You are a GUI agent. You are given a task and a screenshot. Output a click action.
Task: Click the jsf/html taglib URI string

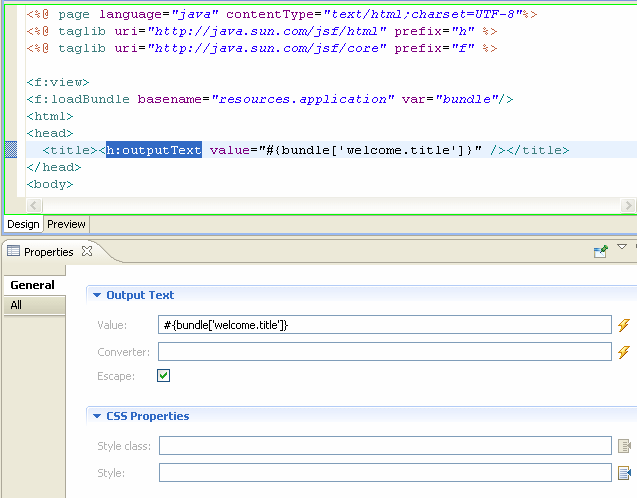click(267, 31)
